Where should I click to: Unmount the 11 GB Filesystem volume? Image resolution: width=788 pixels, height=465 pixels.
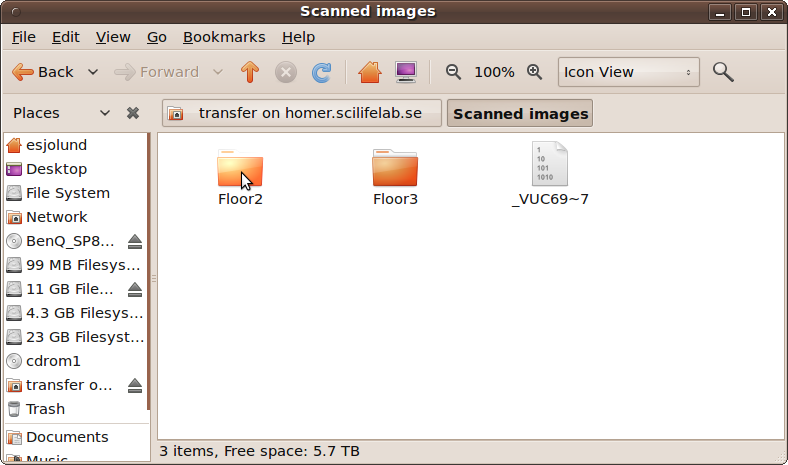(135, 290)
